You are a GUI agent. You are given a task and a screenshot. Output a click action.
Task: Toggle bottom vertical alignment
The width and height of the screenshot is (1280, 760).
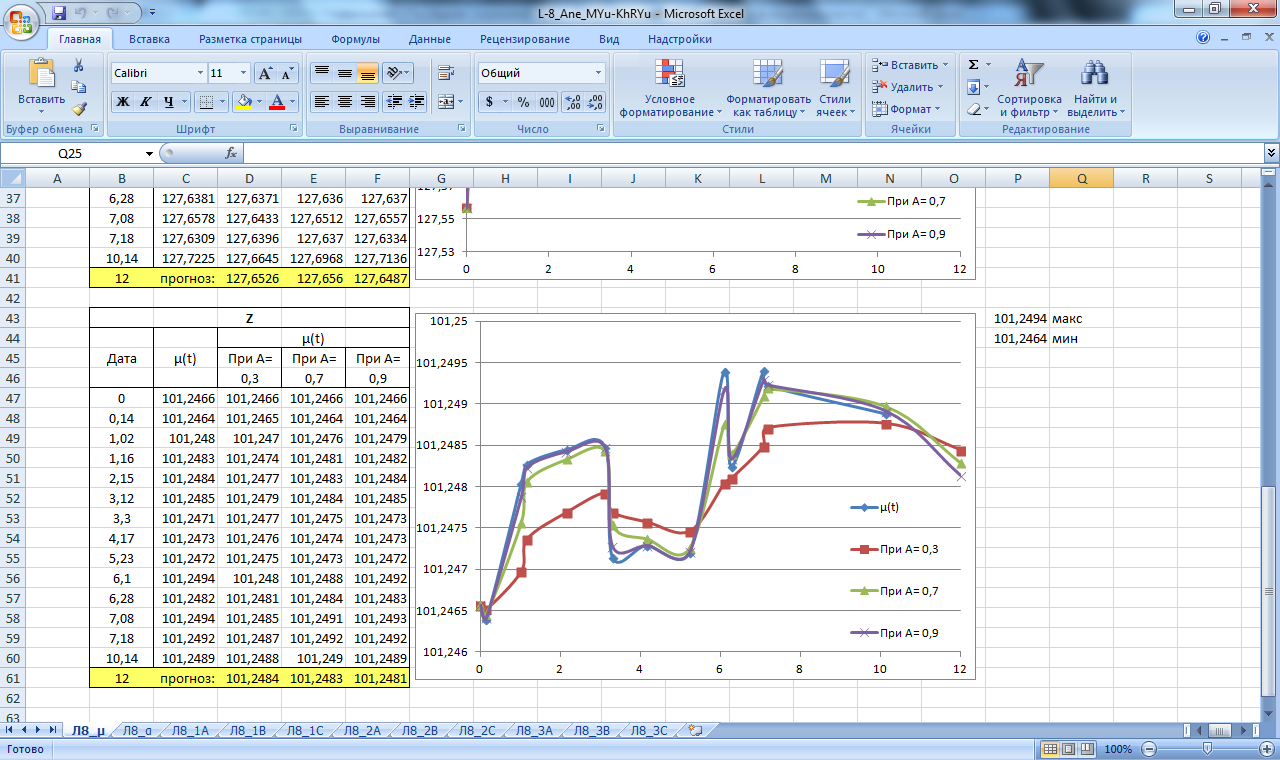point(367,73)
